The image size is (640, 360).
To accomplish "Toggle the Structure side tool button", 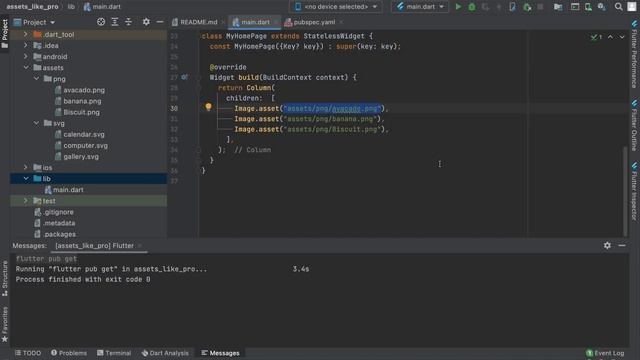I will pos(4,278).
